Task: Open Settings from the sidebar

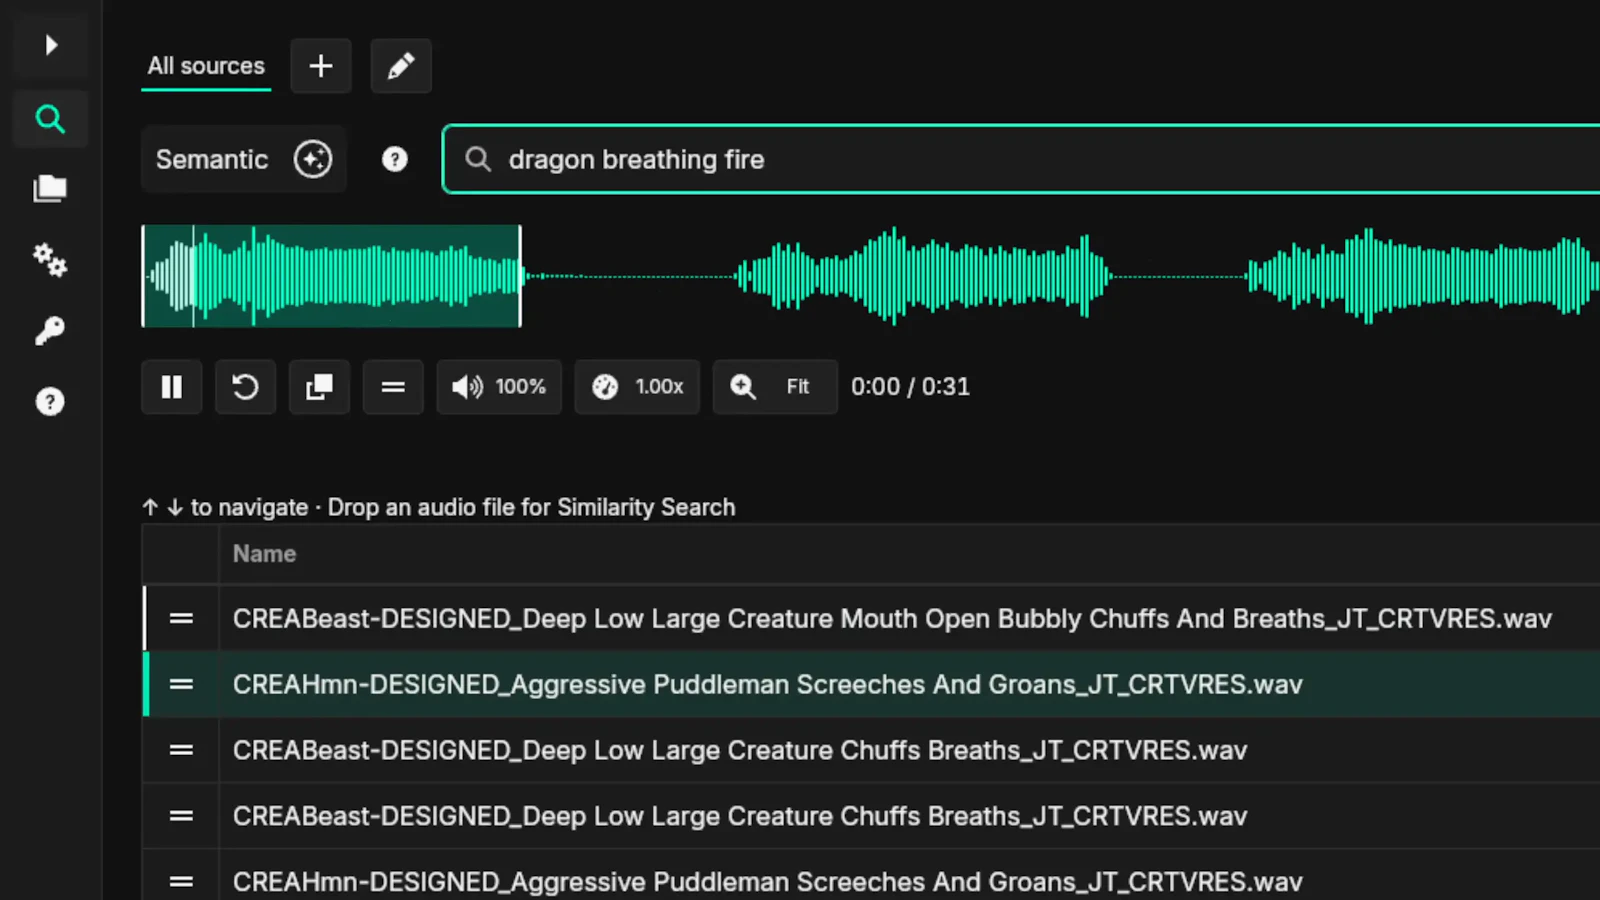Action: point(50,260)
